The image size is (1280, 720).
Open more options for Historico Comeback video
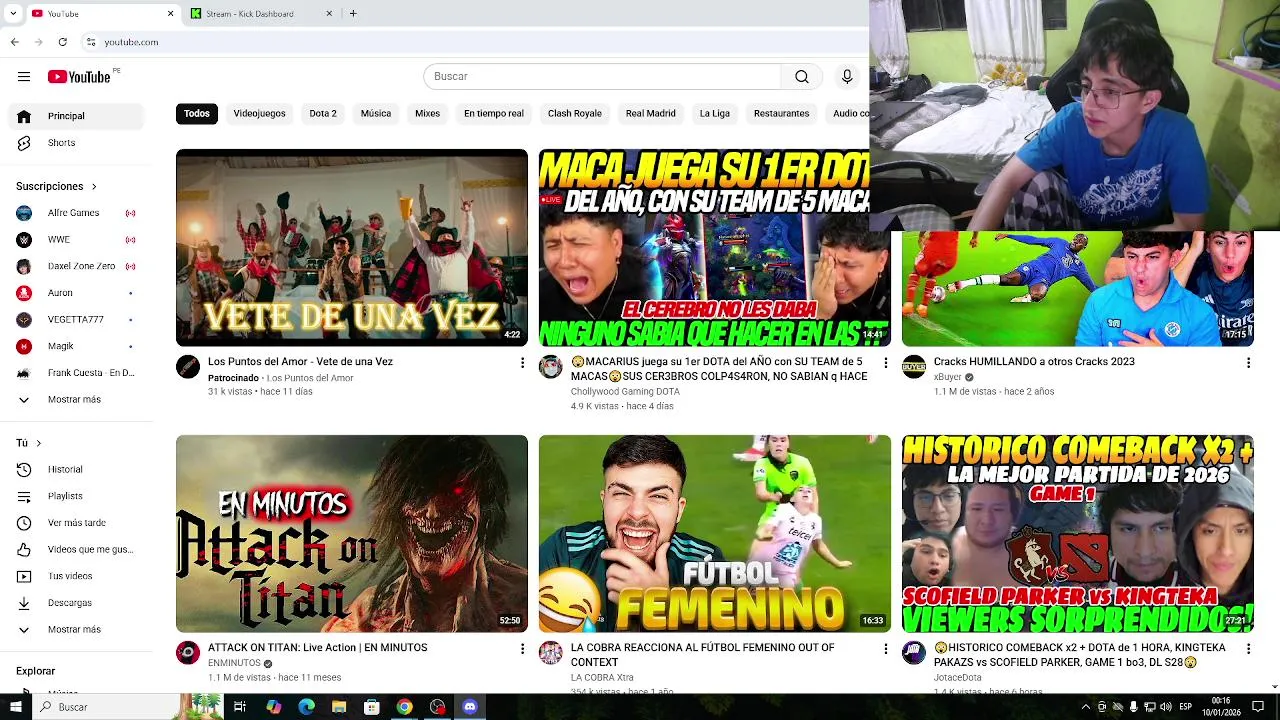click(x=1248, y=649)
